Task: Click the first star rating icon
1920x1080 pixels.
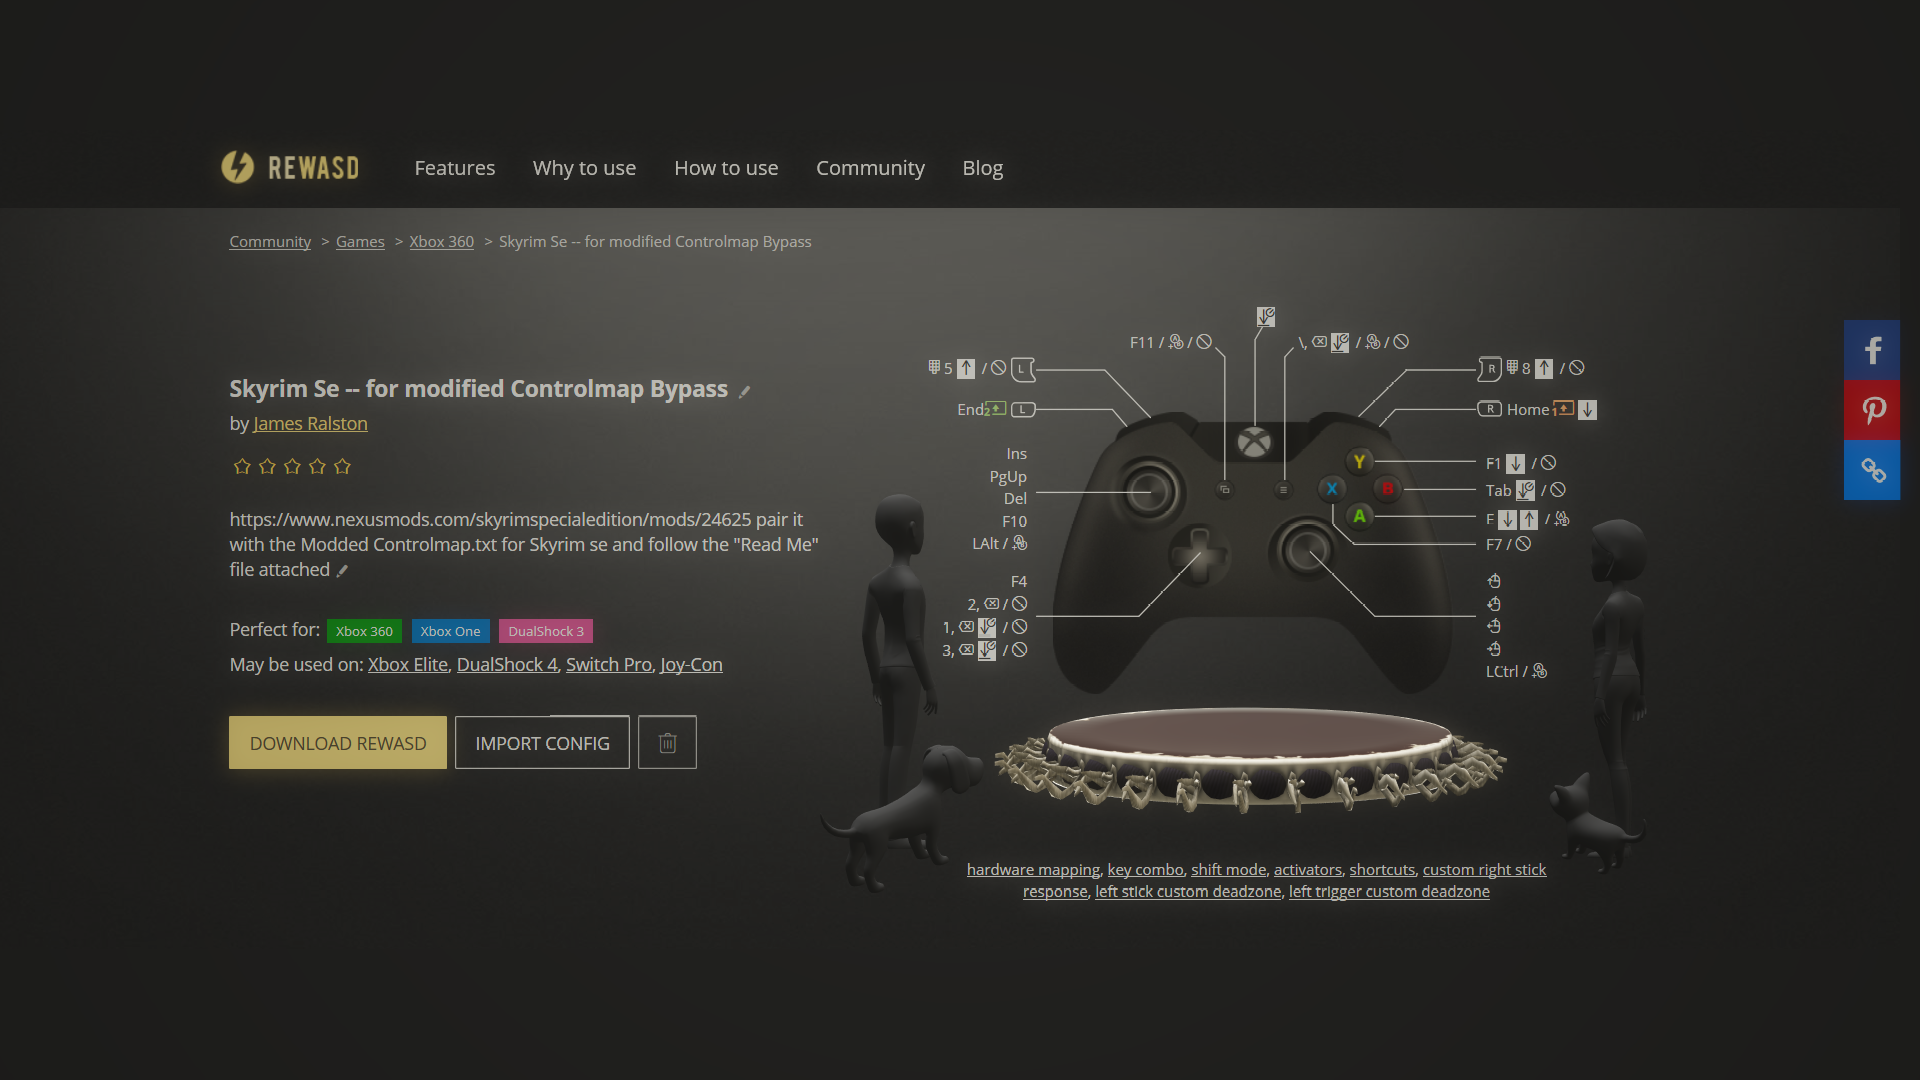Action: pyautogui.click(x=241, y=465)
